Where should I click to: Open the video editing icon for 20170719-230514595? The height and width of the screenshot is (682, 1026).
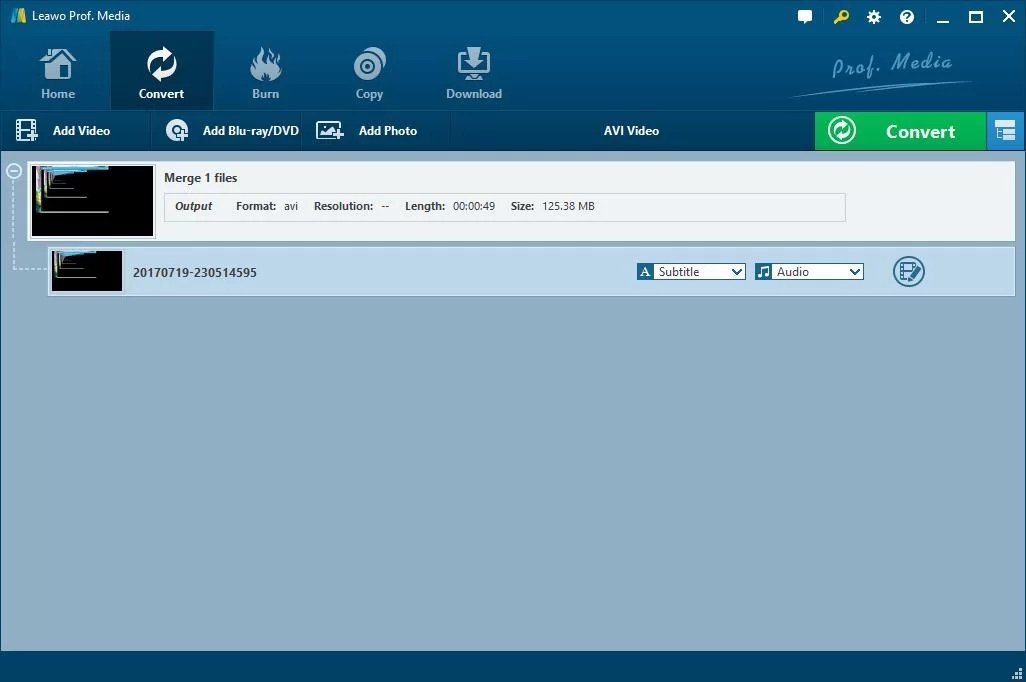point(908,271)
